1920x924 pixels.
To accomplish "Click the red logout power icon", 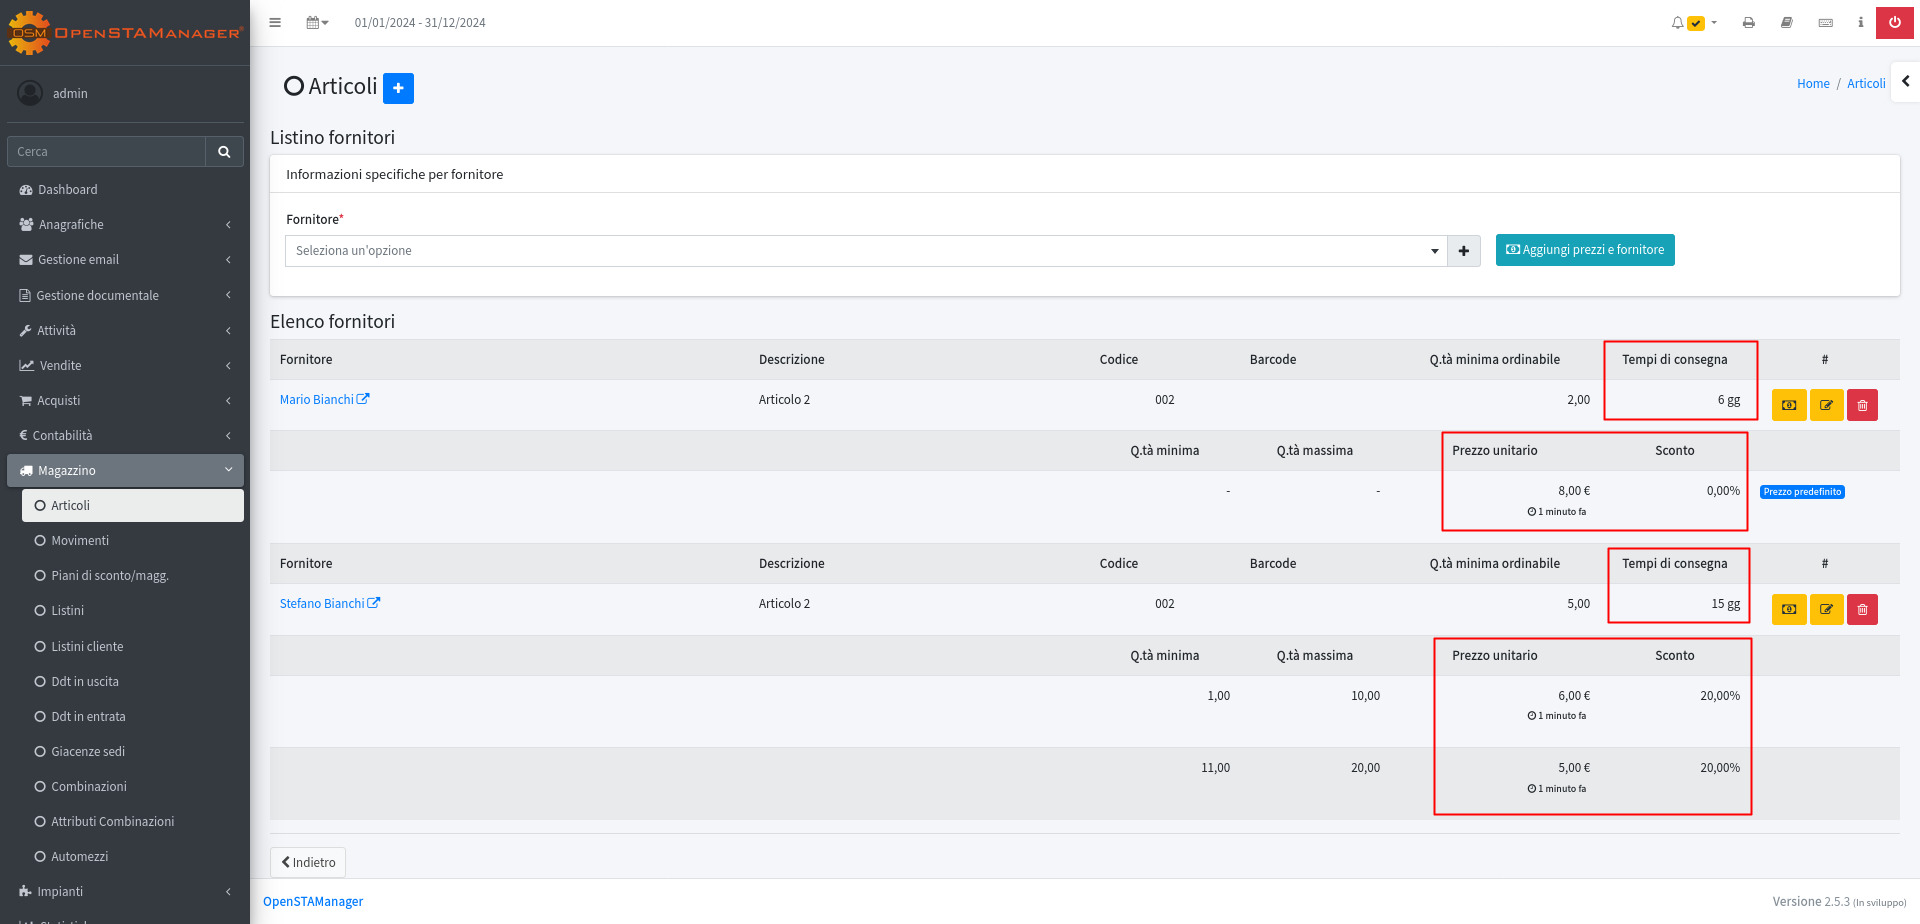I will [x=1895, y=22].
